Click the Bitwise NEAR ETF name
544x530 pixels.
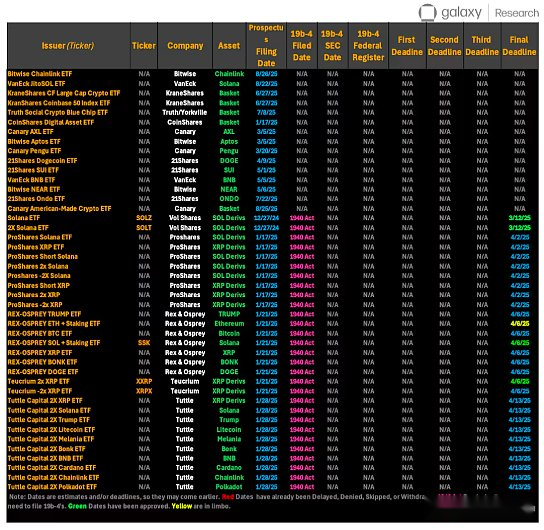click(34, 189)
